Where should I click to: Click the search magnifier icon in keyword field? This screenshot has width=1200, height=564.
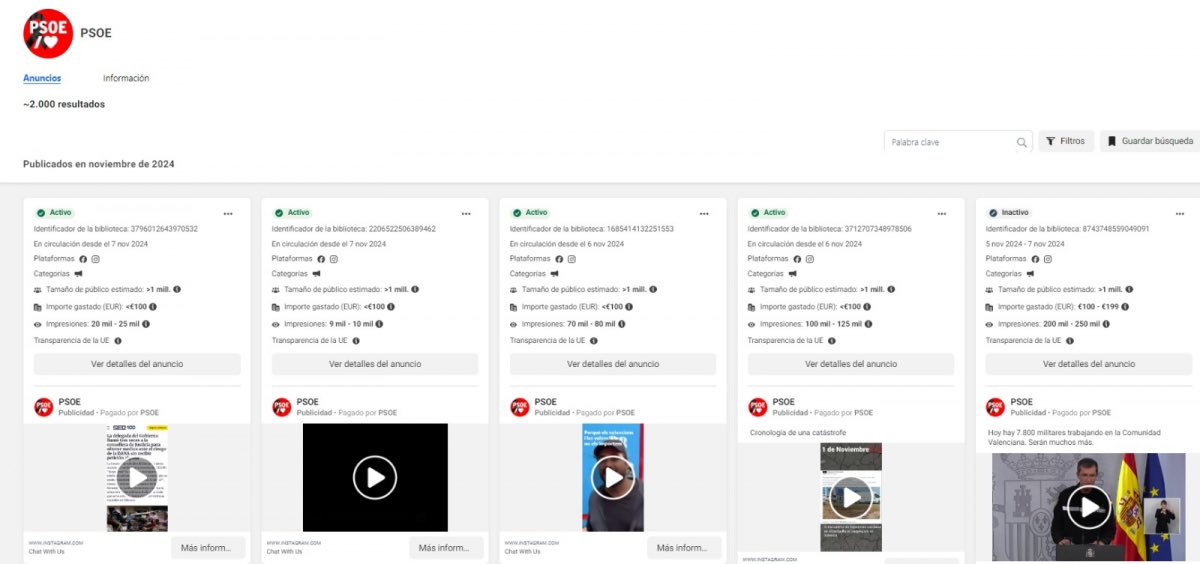(1022, 142)
